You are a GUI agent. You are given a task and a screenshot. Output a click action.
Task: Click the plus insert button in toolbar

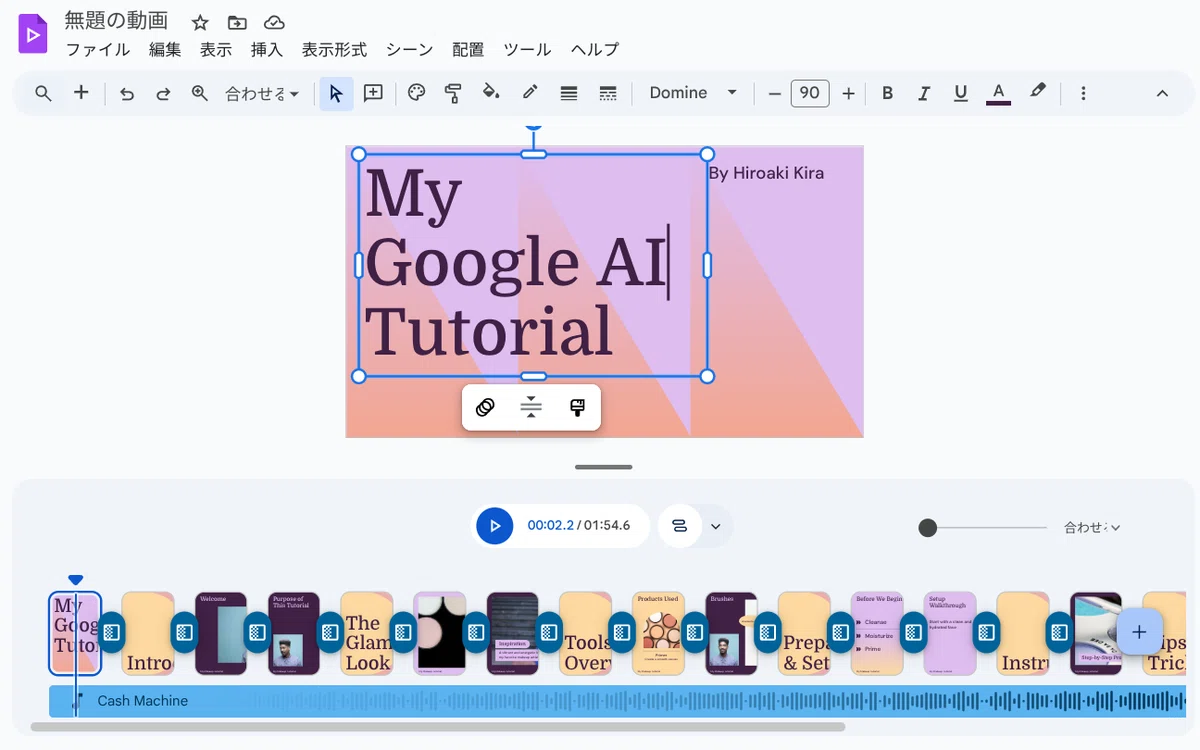point(81,93)
